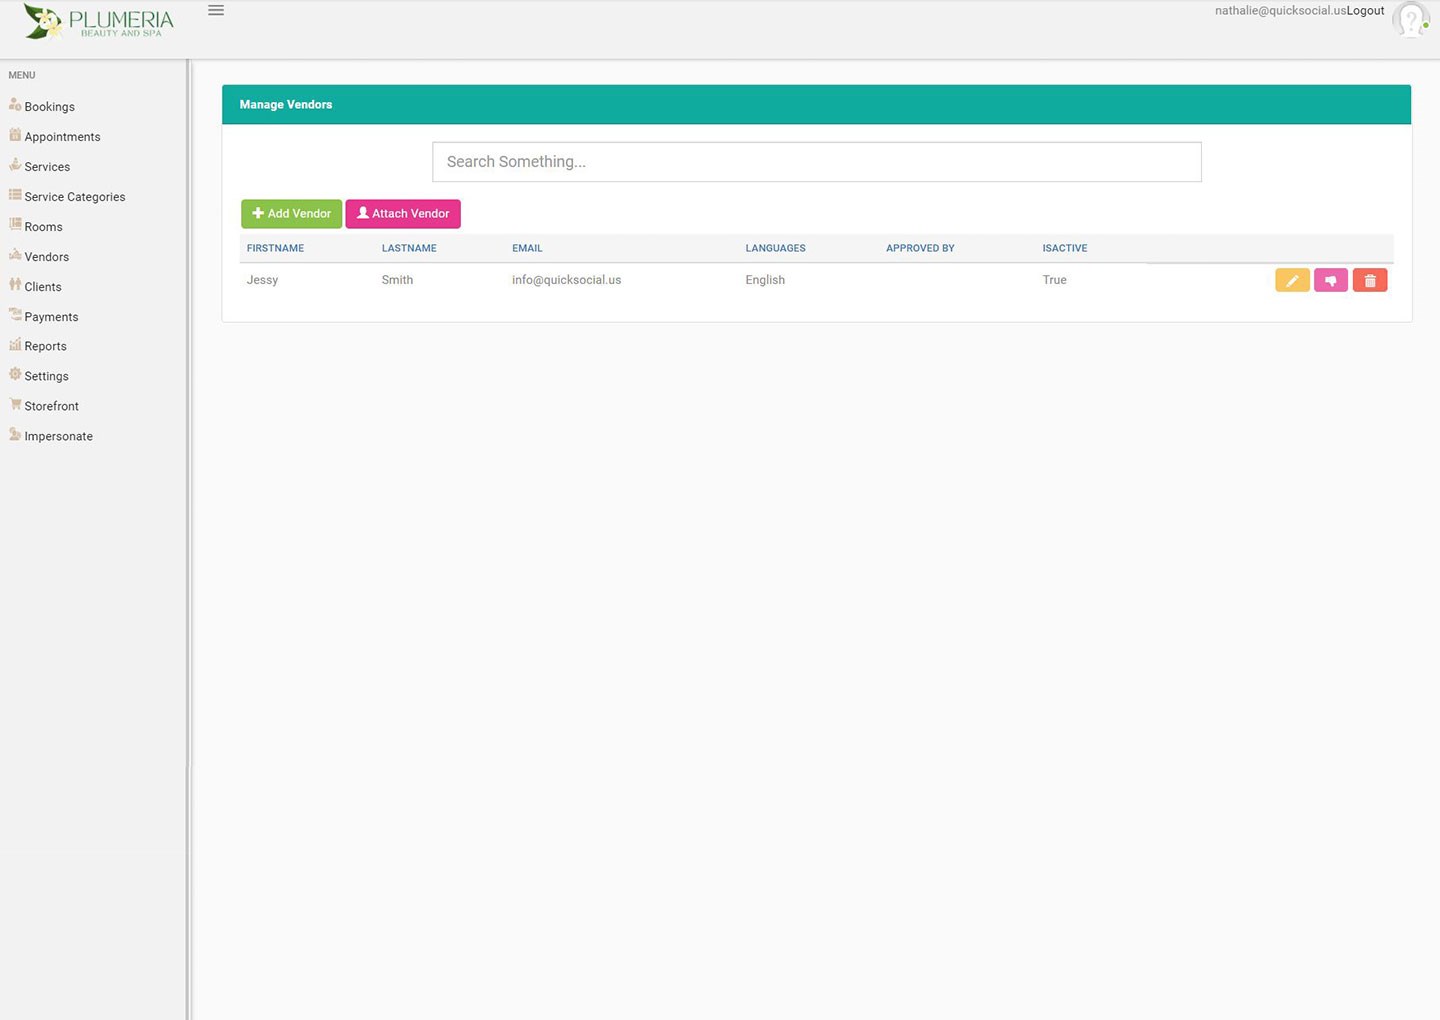Select Services in the left menu
The image size is (1440, 1020).
coord(47,167)
